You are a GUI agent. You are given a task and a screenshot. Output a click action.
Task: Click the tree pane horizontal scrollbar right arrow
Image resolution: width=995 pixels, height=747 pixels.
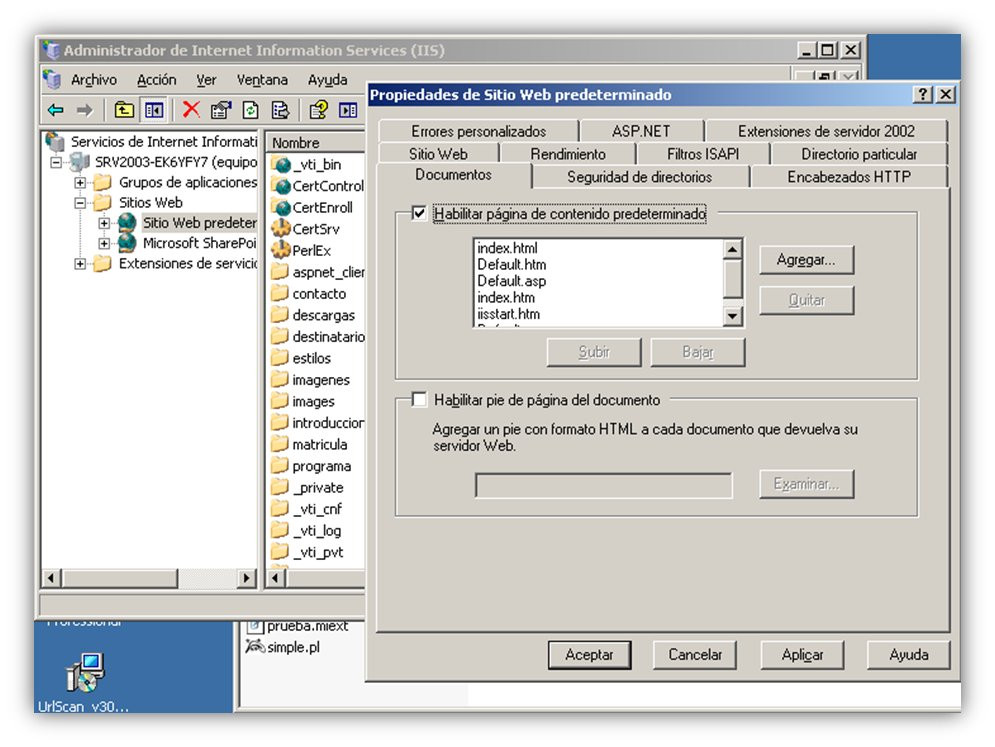pos(246,578)
